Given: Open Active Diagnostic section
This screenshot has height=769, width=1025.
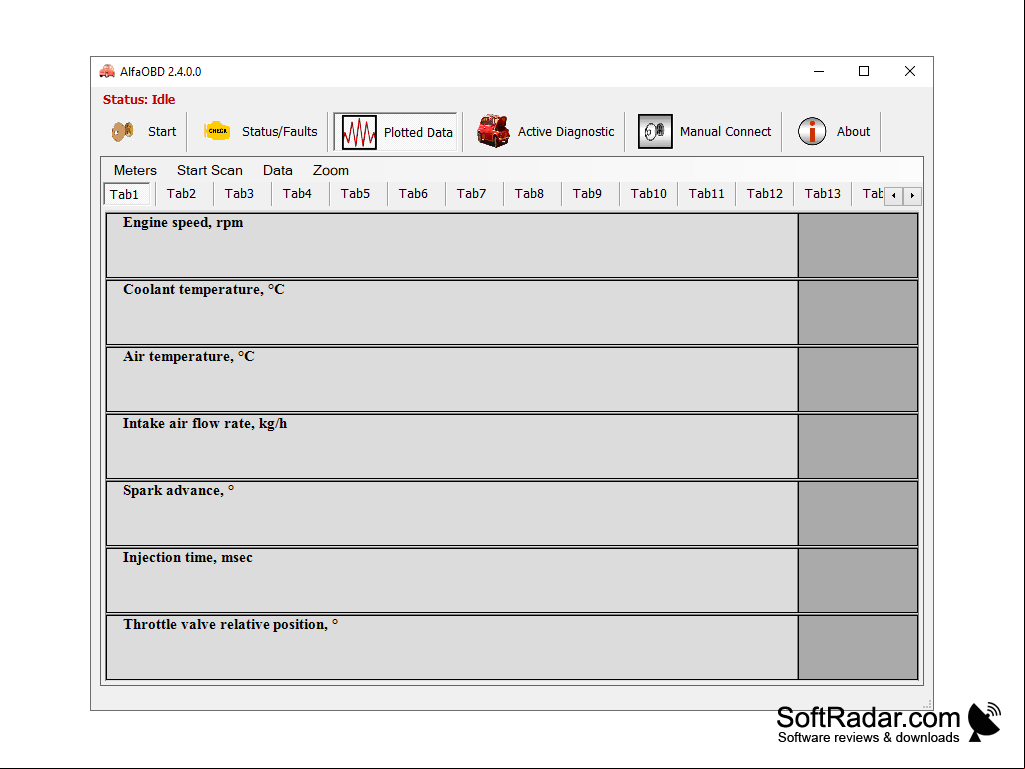Looking at the screenshot, I should pyautogui.click(x=565, y=131).
